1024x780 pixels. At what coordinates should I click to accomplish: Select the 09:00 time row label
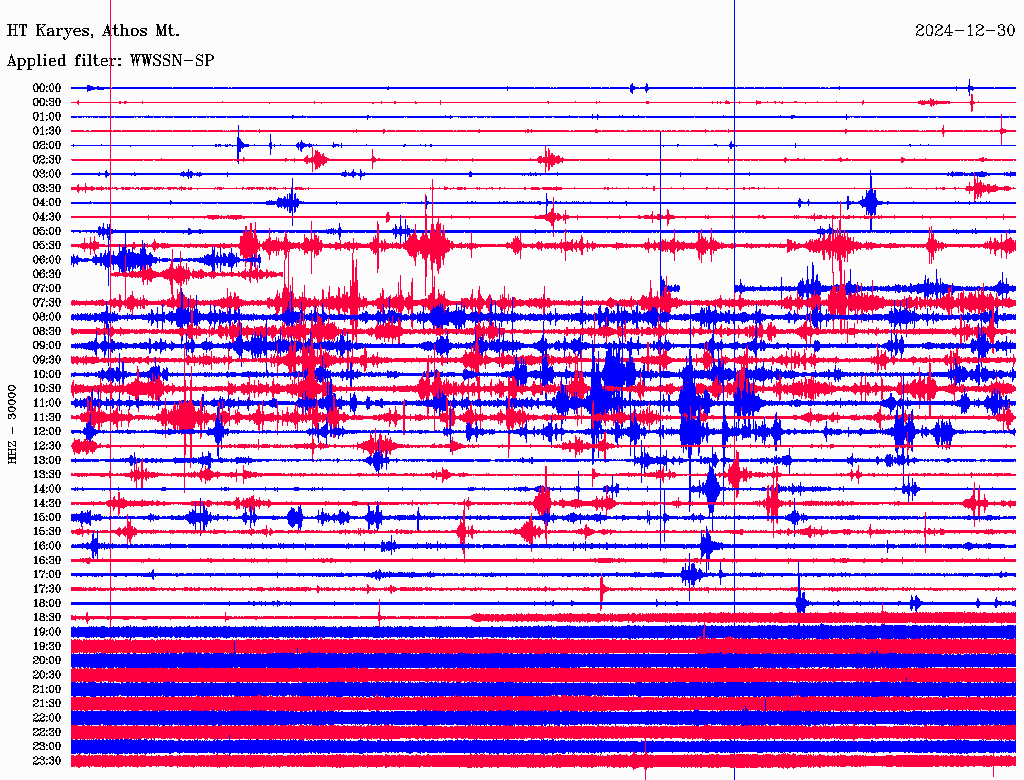47,346
